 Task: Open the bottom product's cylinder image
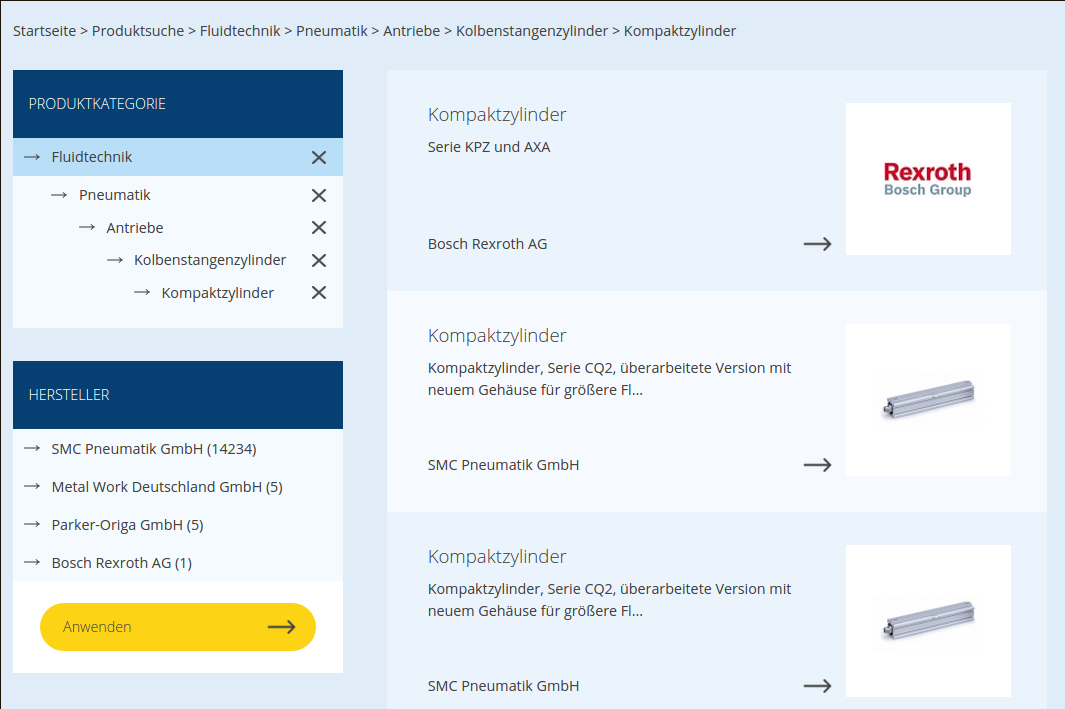coord(928,621)
